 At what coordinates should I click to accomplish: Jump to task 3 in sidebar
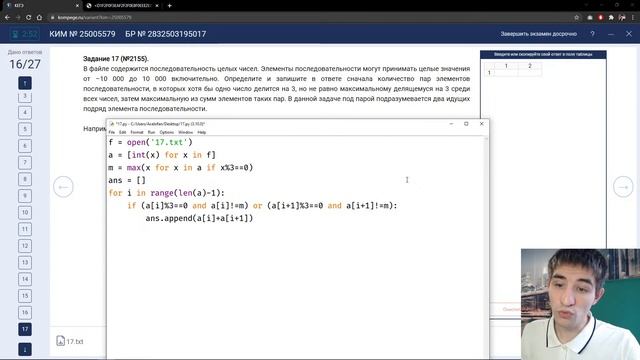coord(25,96)
